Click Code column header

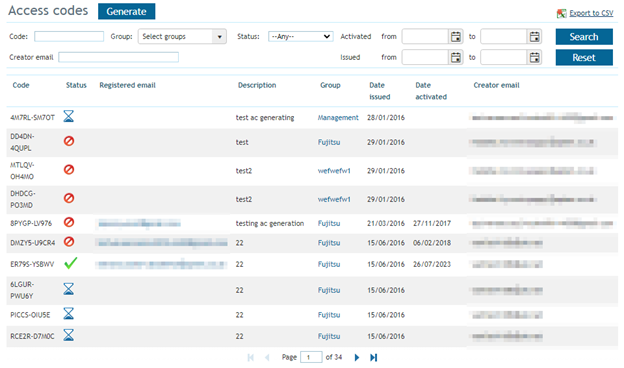(21, 85)
